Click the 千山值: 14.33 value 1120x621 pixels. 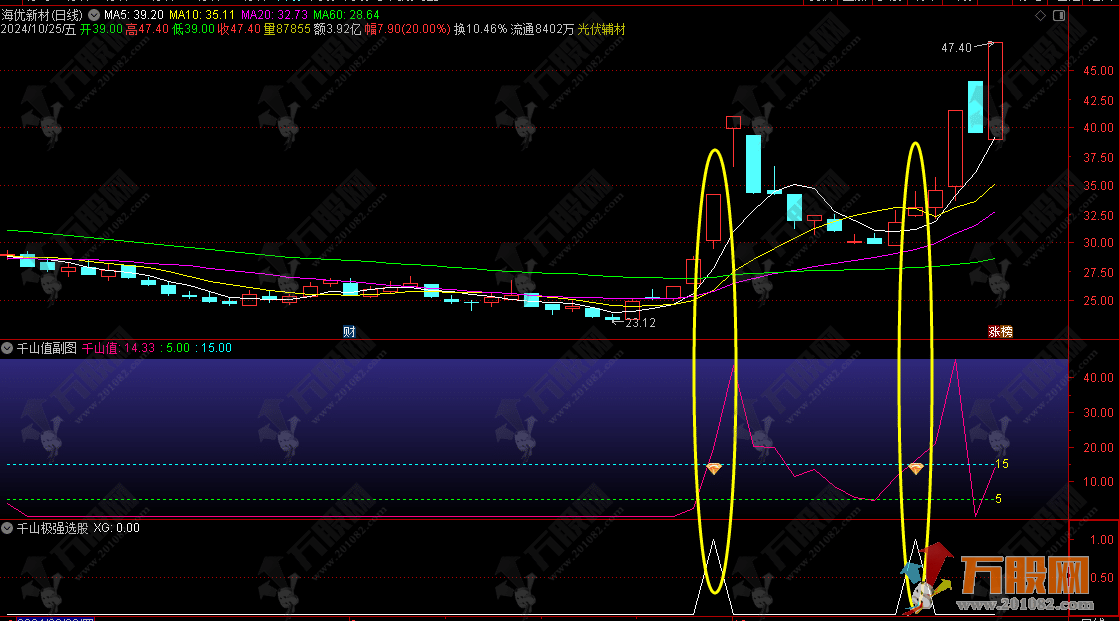(119, 348)
